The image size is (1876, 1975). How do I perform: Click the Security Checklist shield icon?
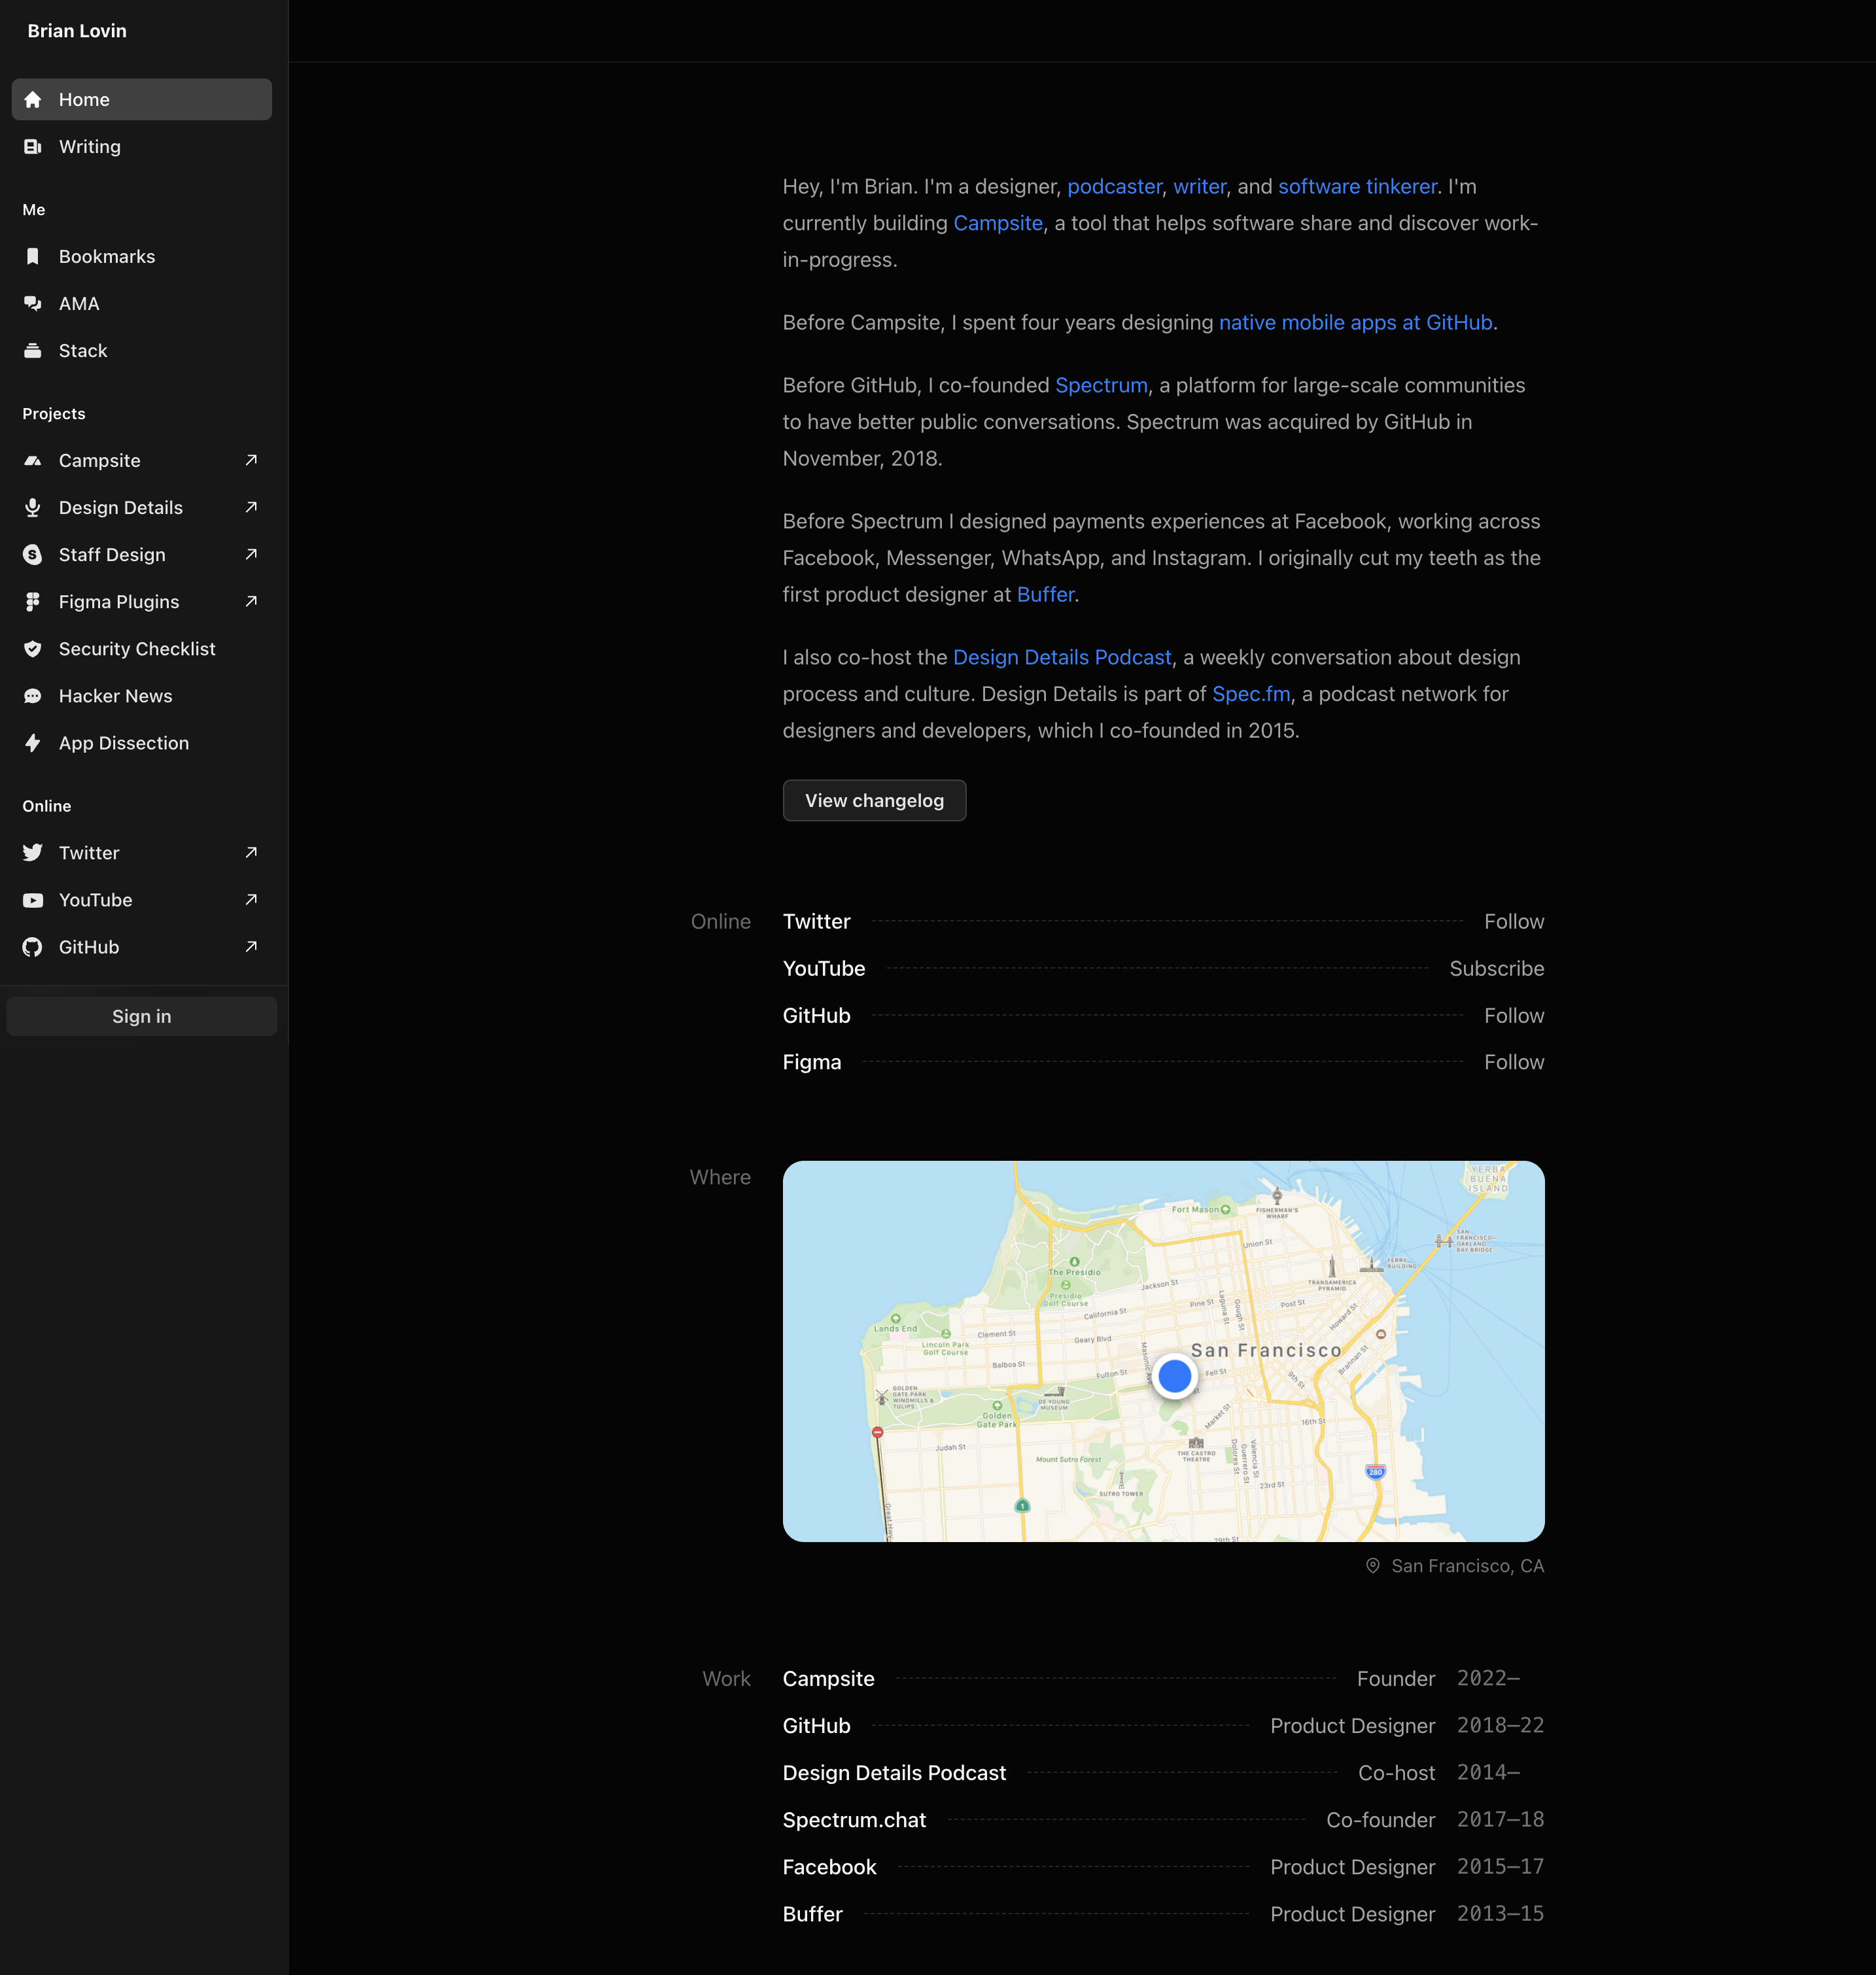click(33, 648)
